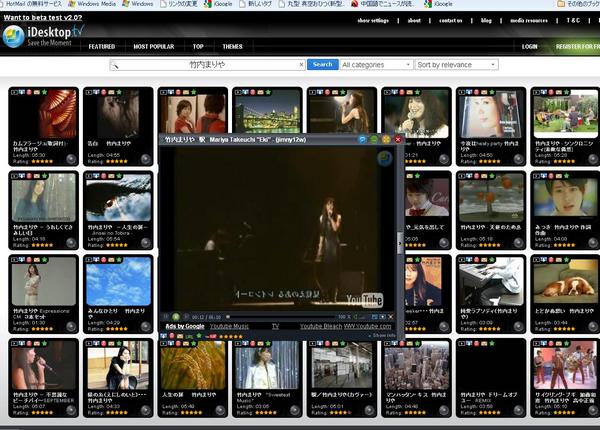Click the envelope icon on Length 05:20 card
This screenshot has height=430, width=600.
click(x=559, y=92)
